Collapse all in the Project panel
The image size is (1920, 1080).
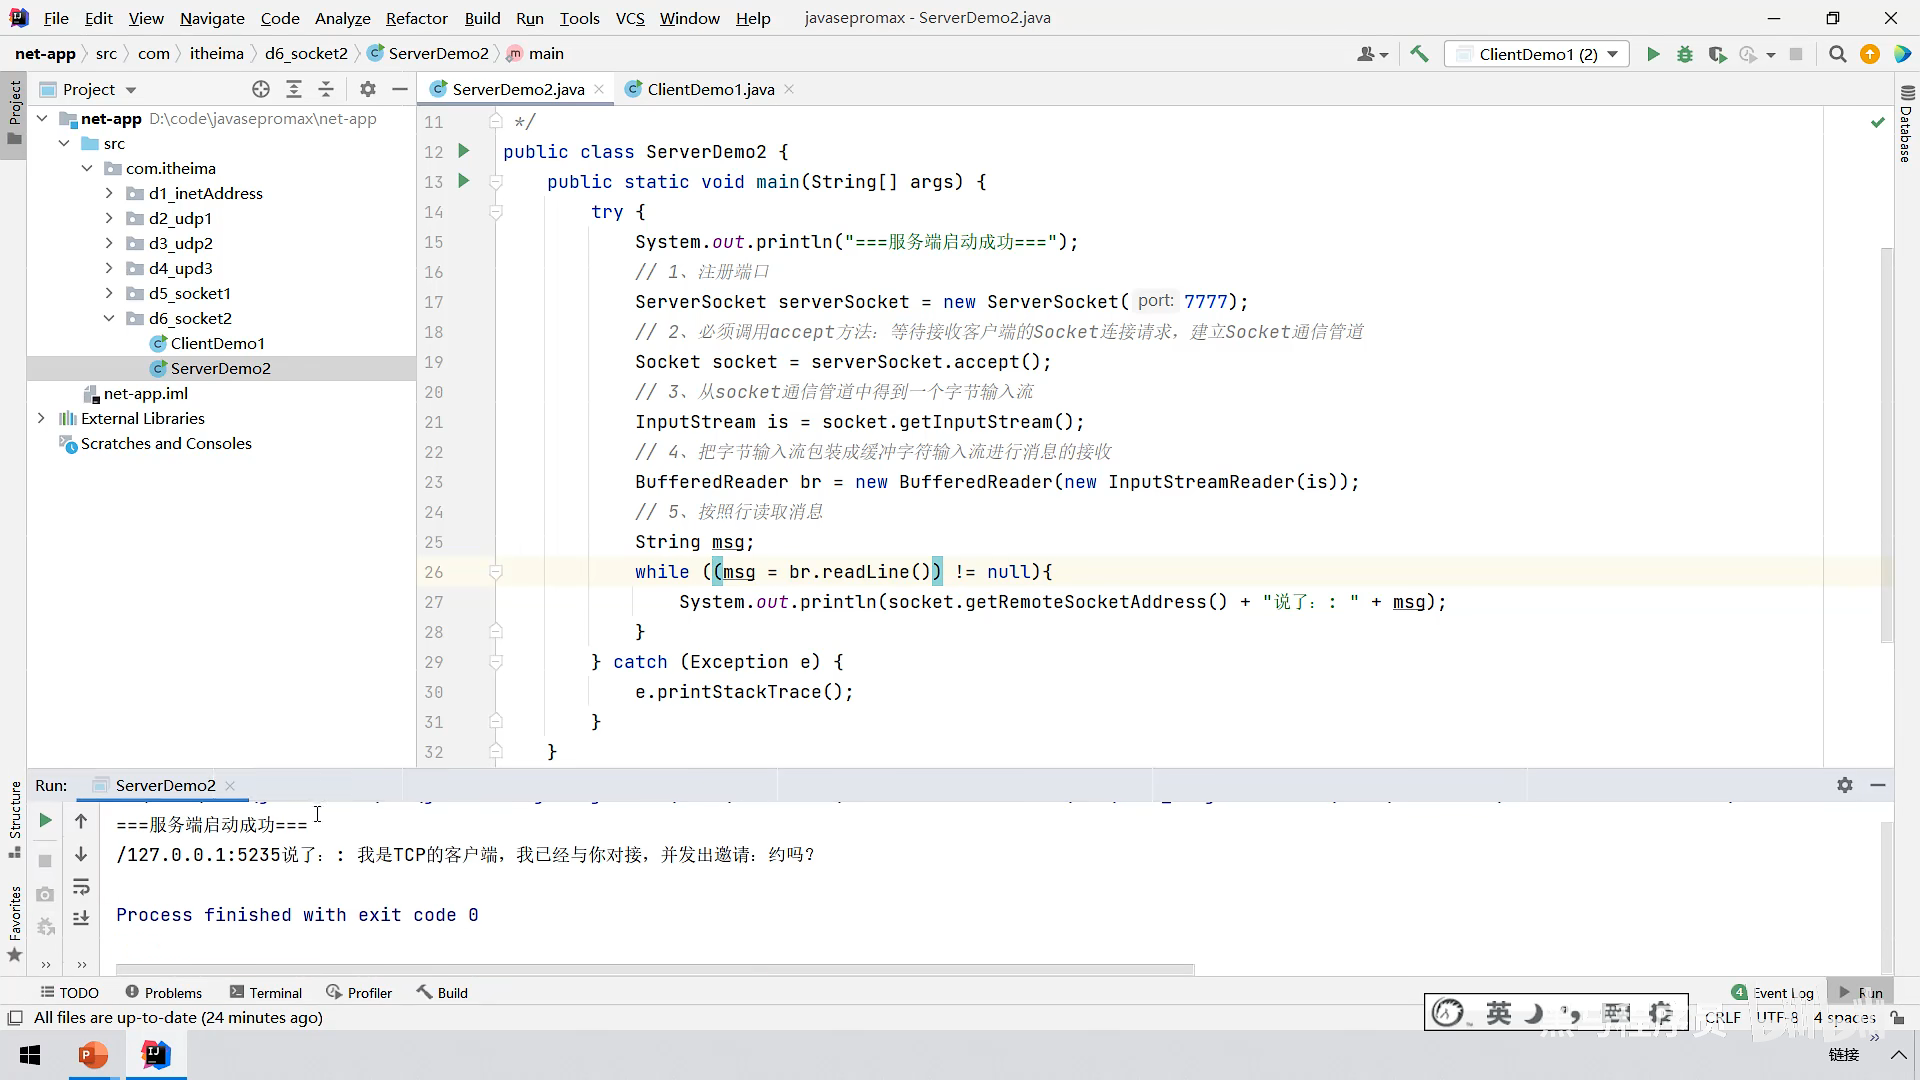pos(326,89)
